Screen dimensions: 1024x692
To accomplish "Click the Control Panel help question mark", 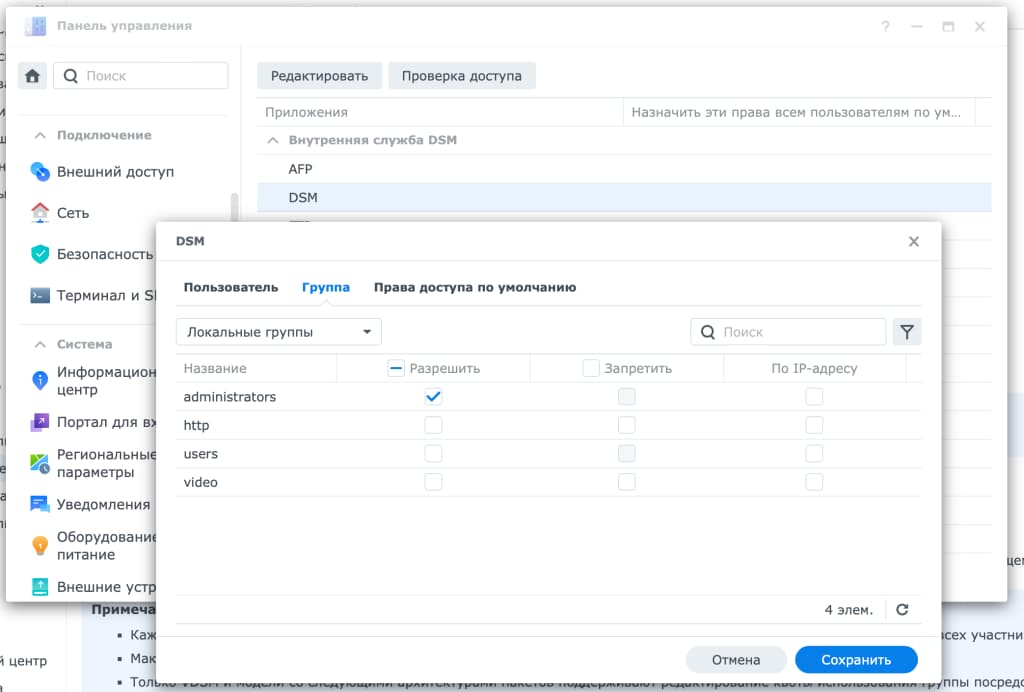I will click(885, 27).
